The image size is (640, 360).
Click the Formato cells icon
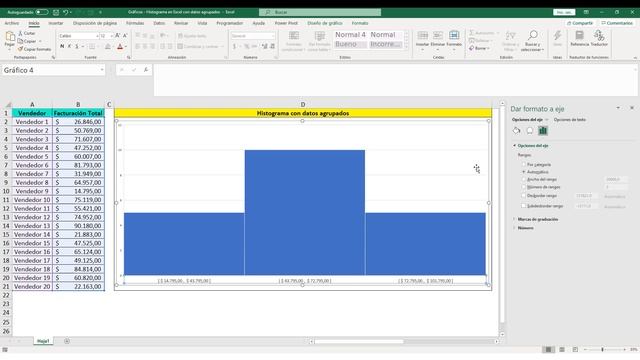pyautogui.click(x=454, y=36)
